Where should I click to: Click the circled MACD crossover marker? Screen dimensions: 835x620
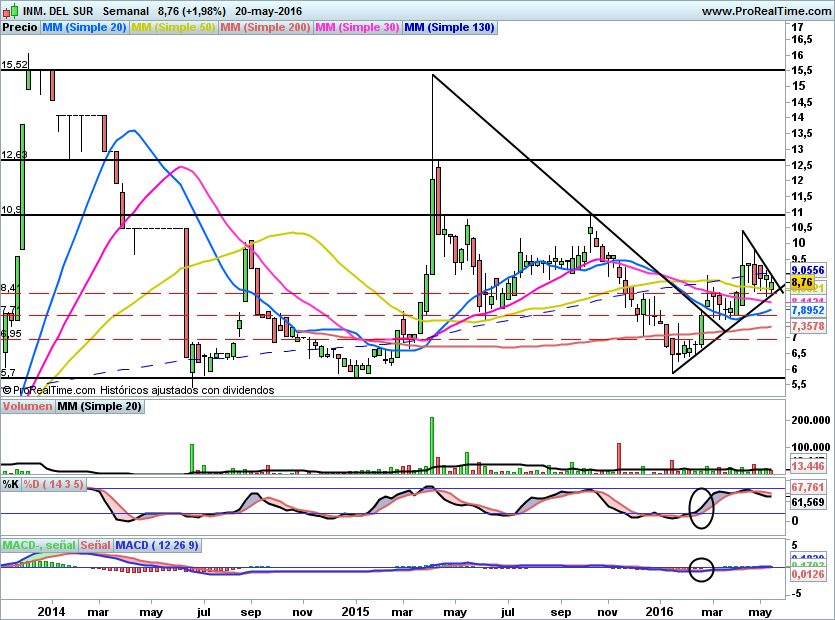coord(702,570)
